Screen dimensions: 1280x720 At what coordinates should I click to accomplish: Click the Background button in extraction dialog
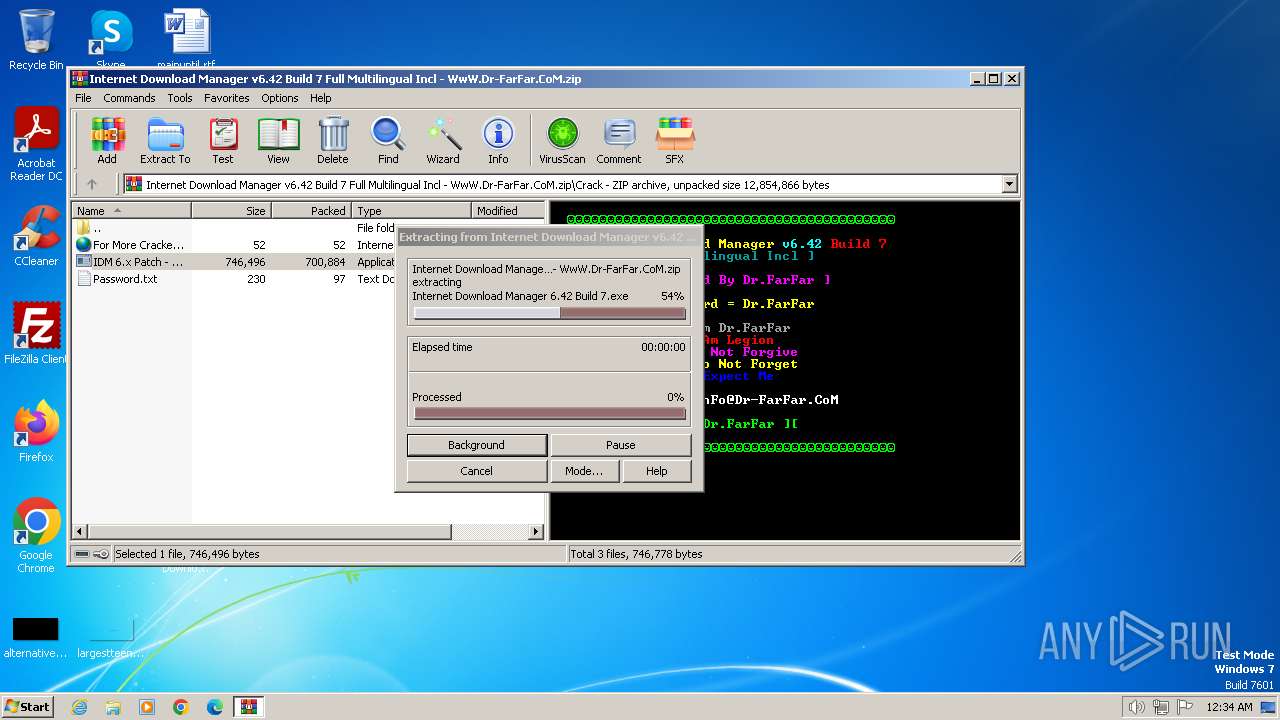[477, 445]
